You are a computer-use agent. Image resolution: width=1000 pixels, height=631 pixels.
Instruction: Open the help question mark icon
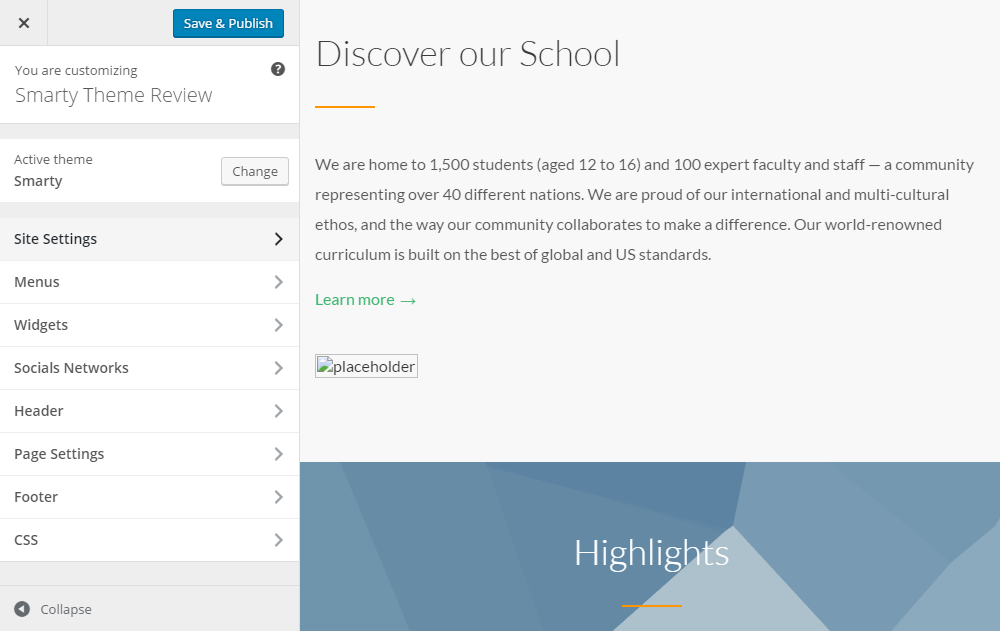pyautogui.click(x=277, y=69)
